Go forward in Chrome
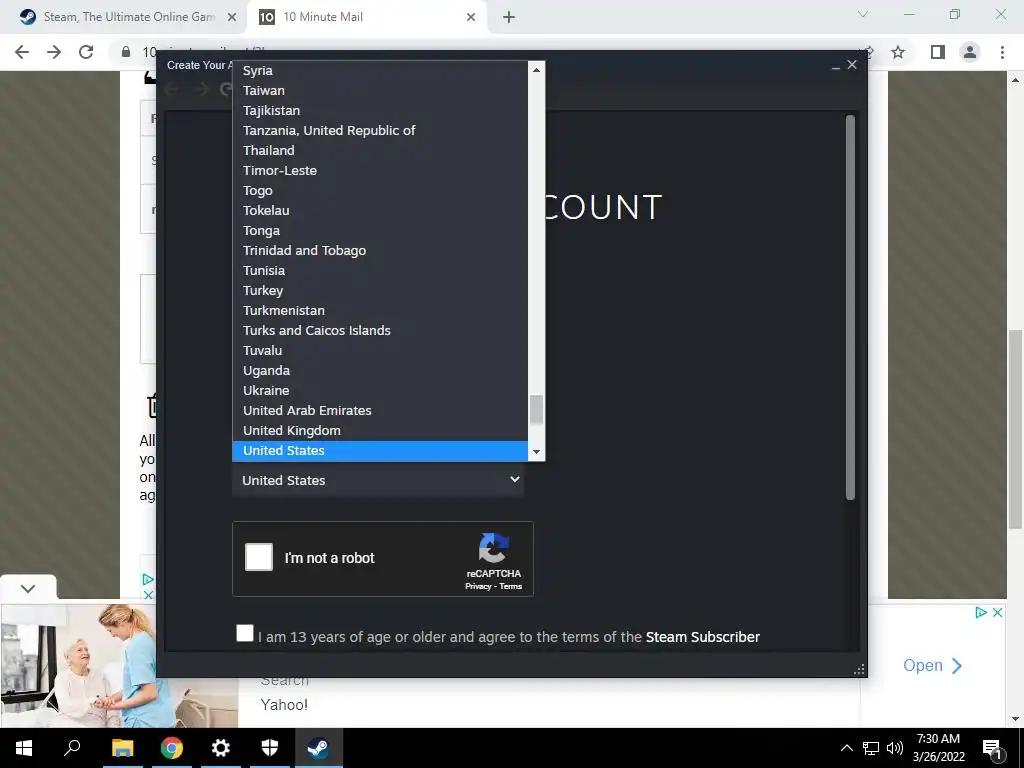 pos(54,52)
